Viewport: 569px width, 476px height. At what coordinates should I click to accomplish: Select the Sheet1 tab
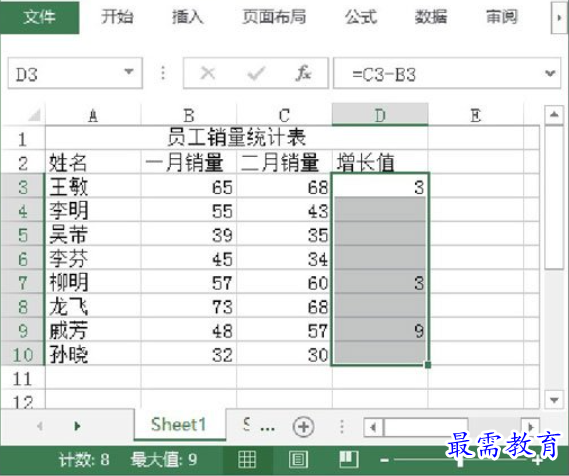[179, 424]
